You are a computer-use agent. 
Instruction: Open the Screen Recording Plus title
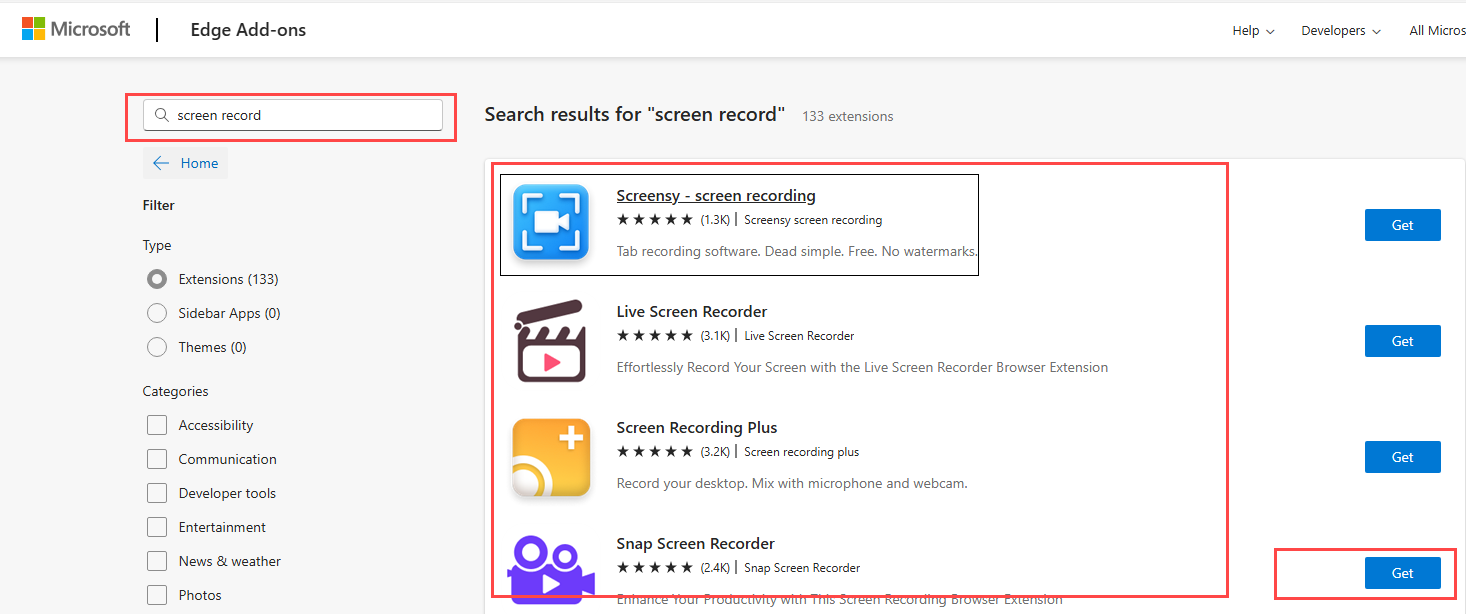pyautogui.click(x=697, y=427)
